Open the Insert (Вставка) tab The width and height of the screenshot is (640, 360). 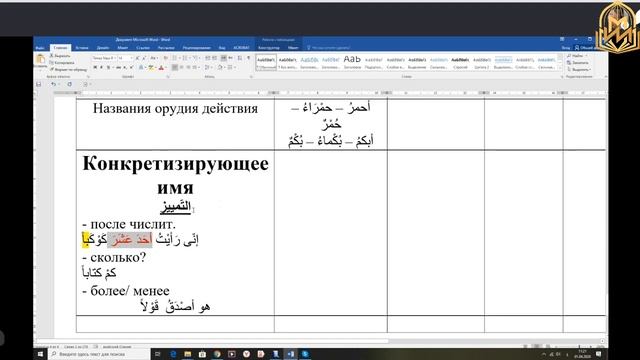click(82, 48)
